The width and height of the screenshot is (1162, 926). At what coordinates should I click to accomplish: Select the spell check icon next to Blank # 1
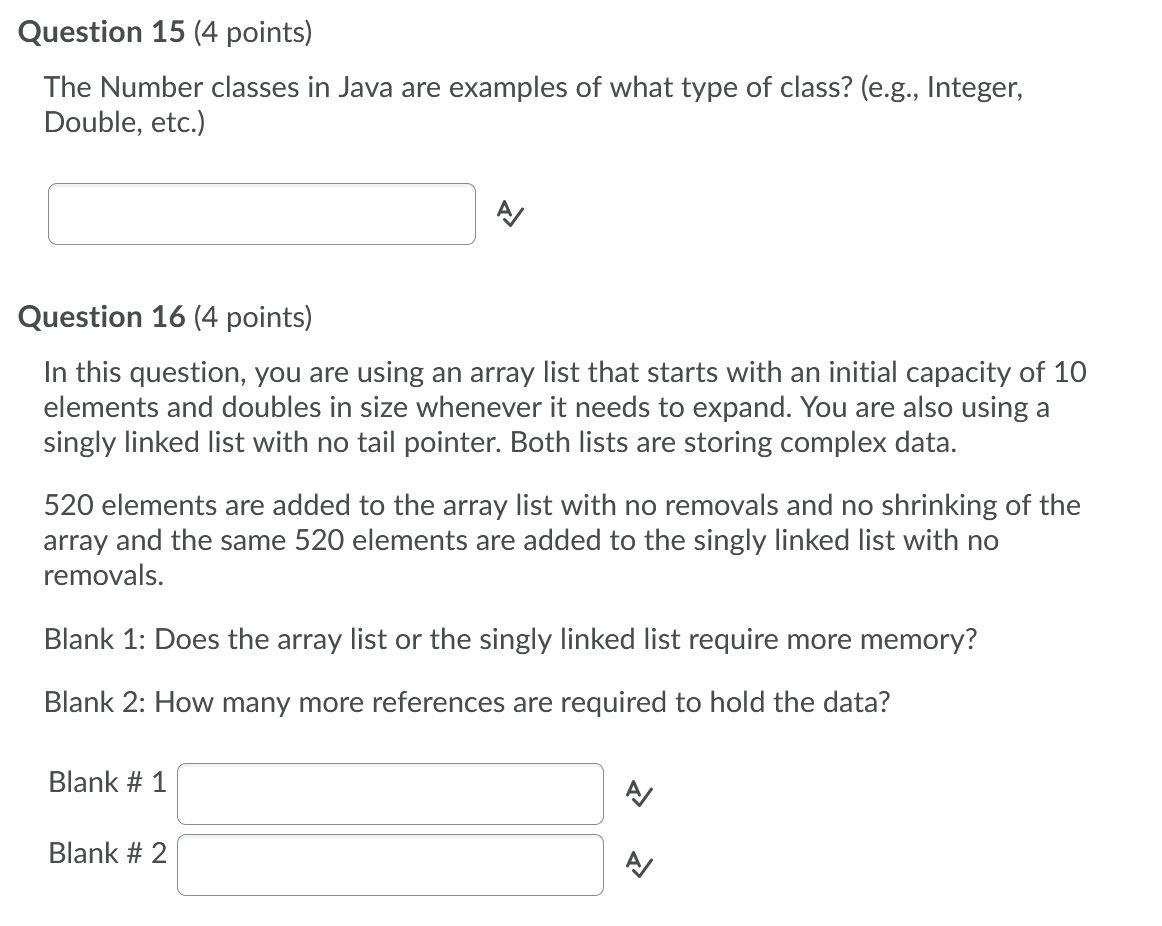637,793
